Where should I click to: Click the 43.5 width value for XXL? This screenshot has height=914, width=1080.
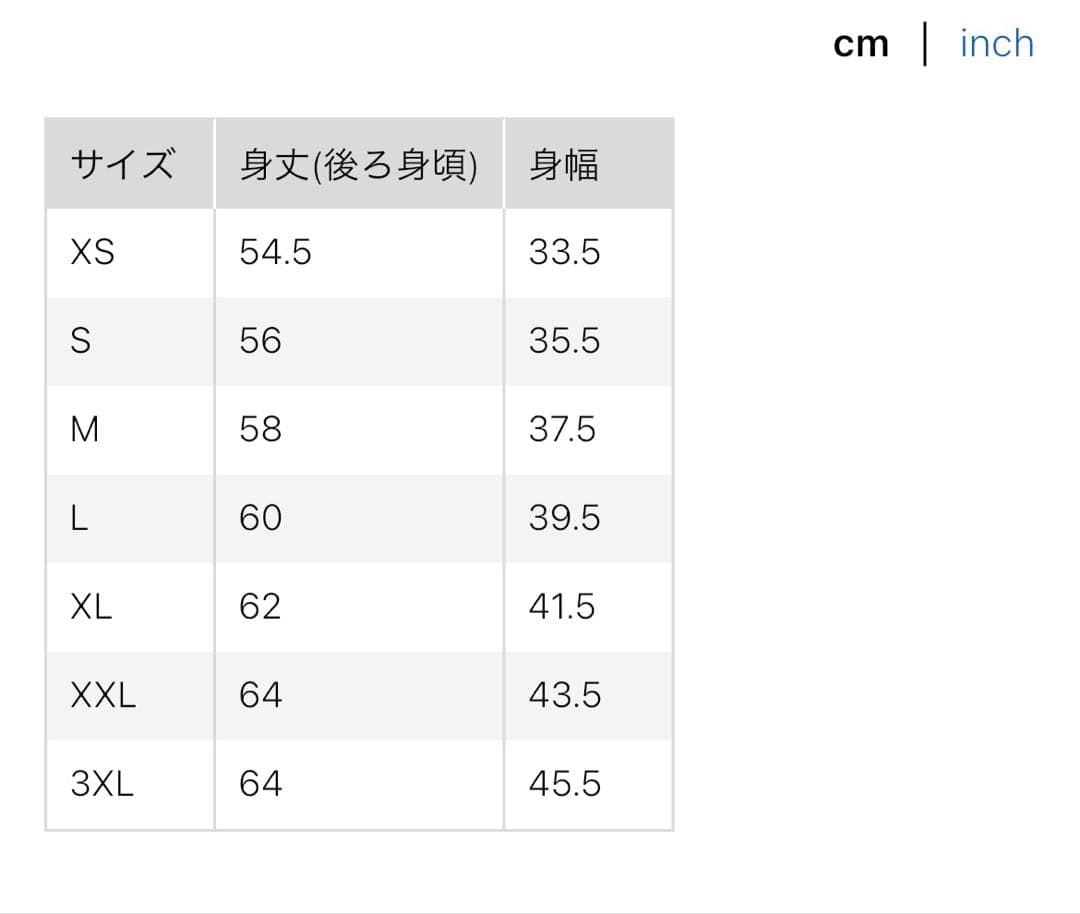coord(565,695)
